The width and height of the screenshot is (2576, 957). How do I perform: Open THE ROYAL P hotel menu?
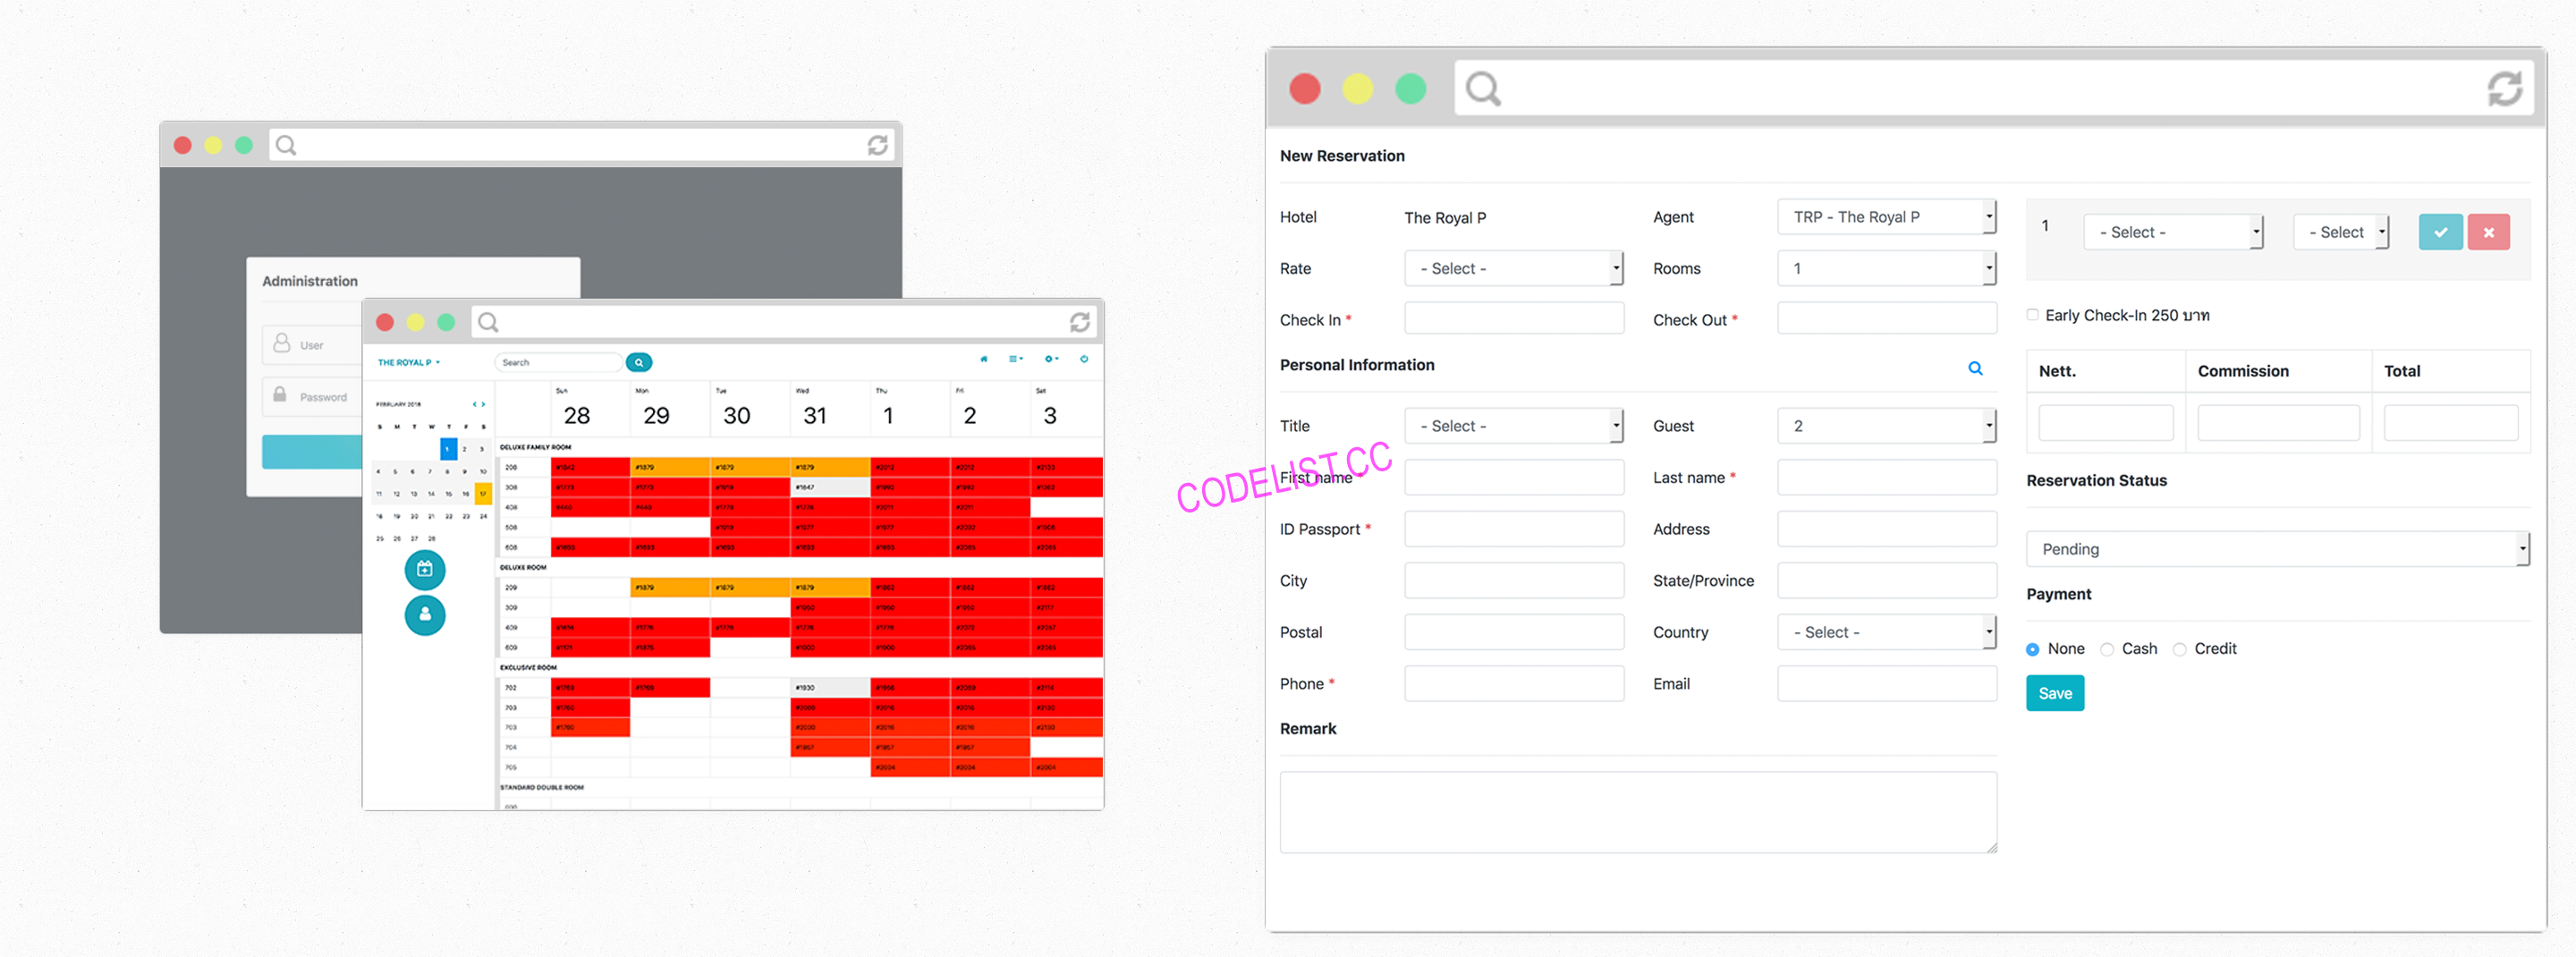click(x=408, y=362)
